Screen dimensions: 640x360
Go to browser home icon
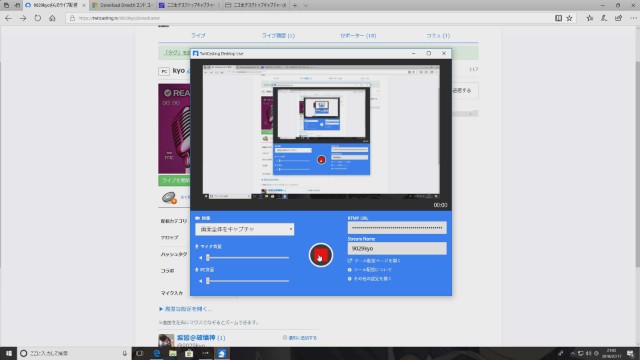(52, 18)
